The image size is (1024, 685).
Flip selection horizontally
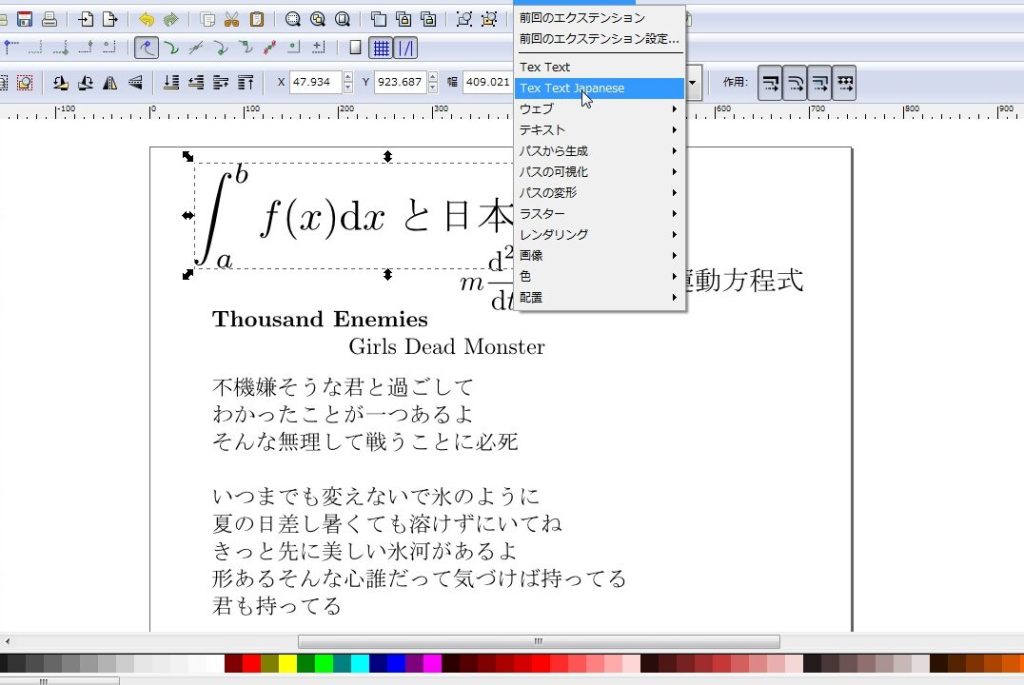tap(110, 83)
